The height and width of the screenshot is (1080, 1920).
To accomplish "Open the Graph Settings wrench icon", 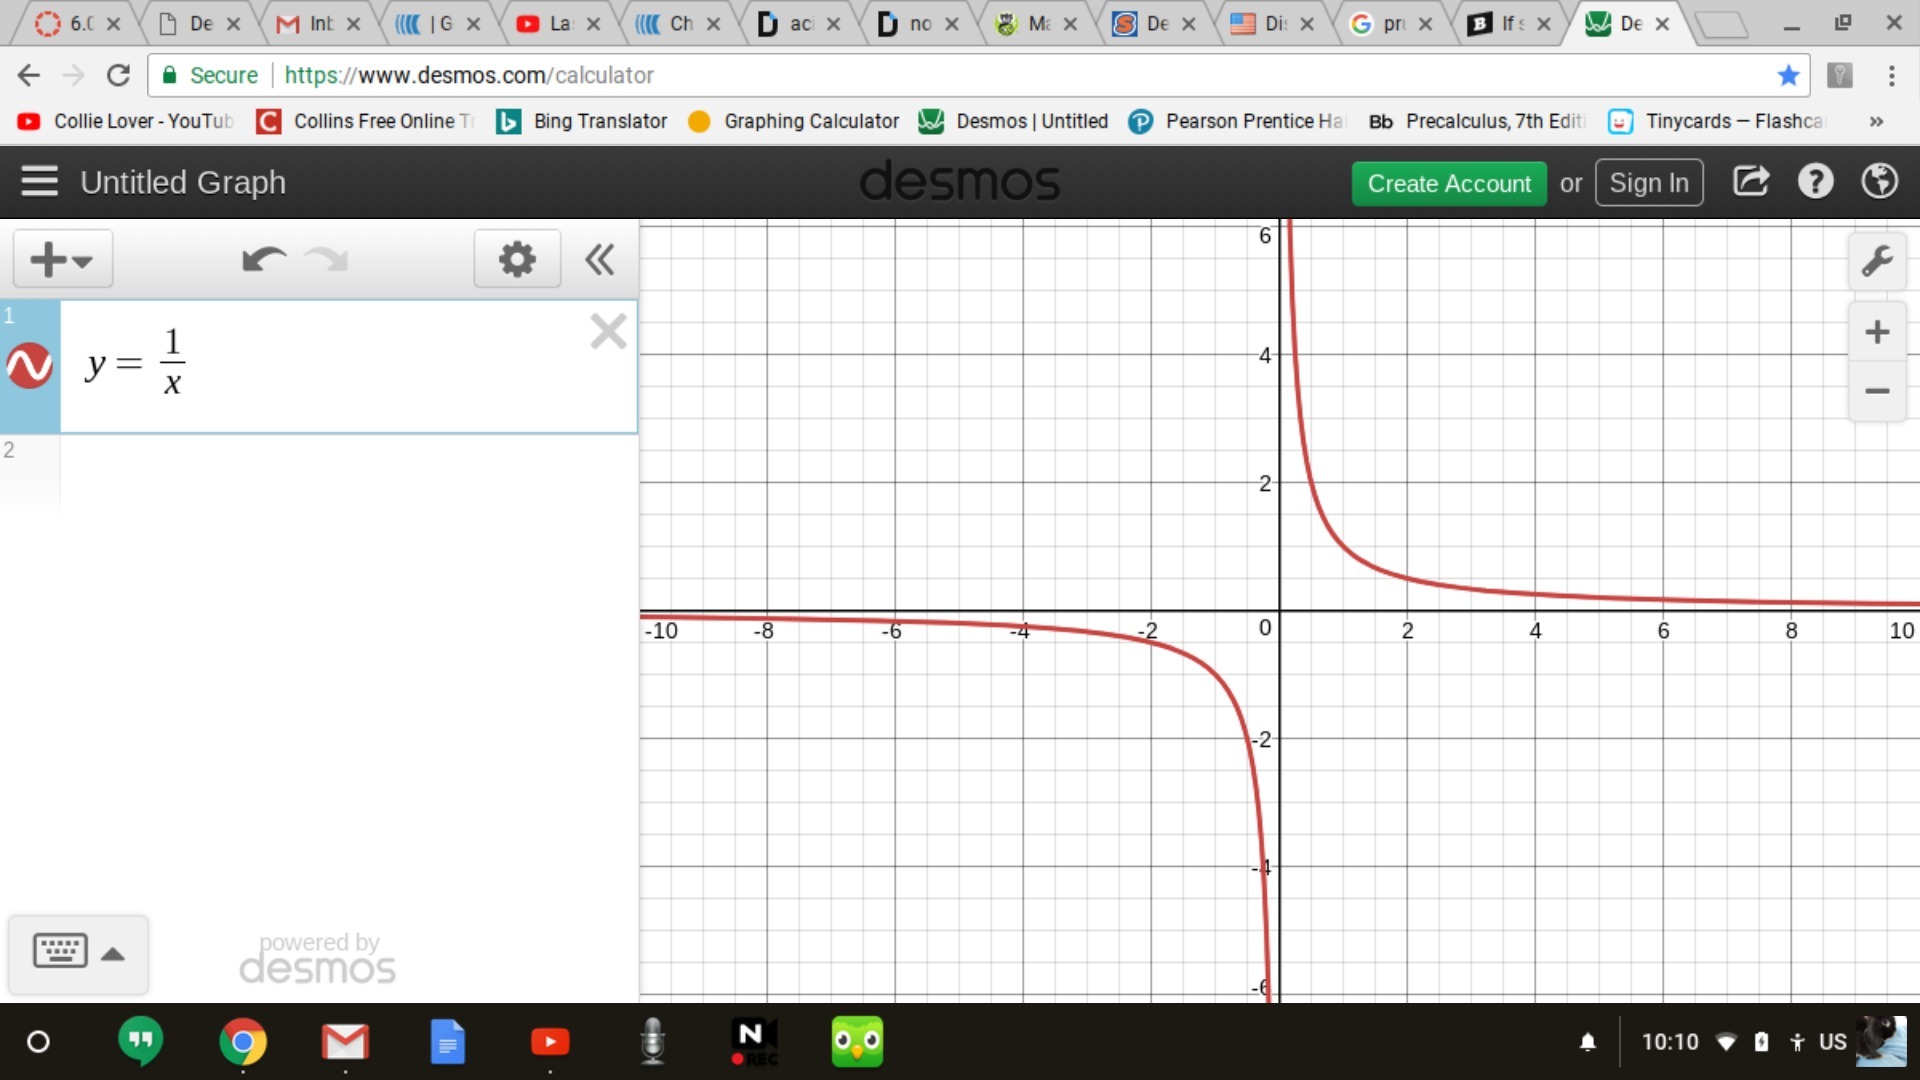I will 1877,261.
